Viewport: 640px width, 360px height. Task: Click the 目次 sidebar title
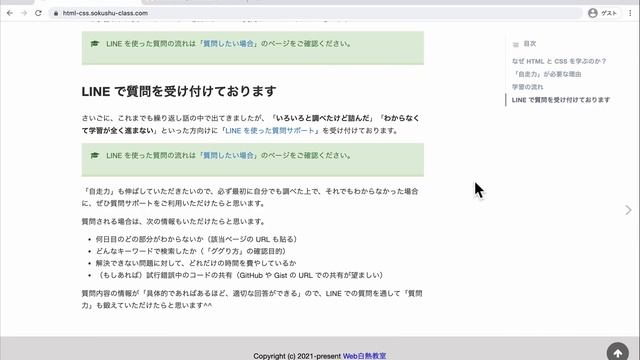pos(530,44)
